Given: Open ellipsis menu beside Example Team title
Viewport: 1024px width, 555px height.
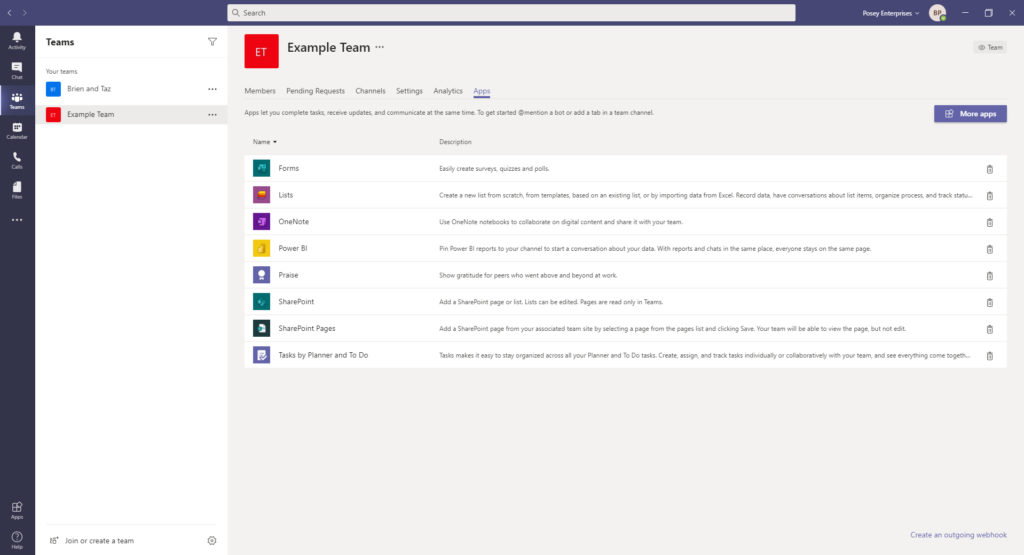Looking at the screenshot, I should pos(379,47).
